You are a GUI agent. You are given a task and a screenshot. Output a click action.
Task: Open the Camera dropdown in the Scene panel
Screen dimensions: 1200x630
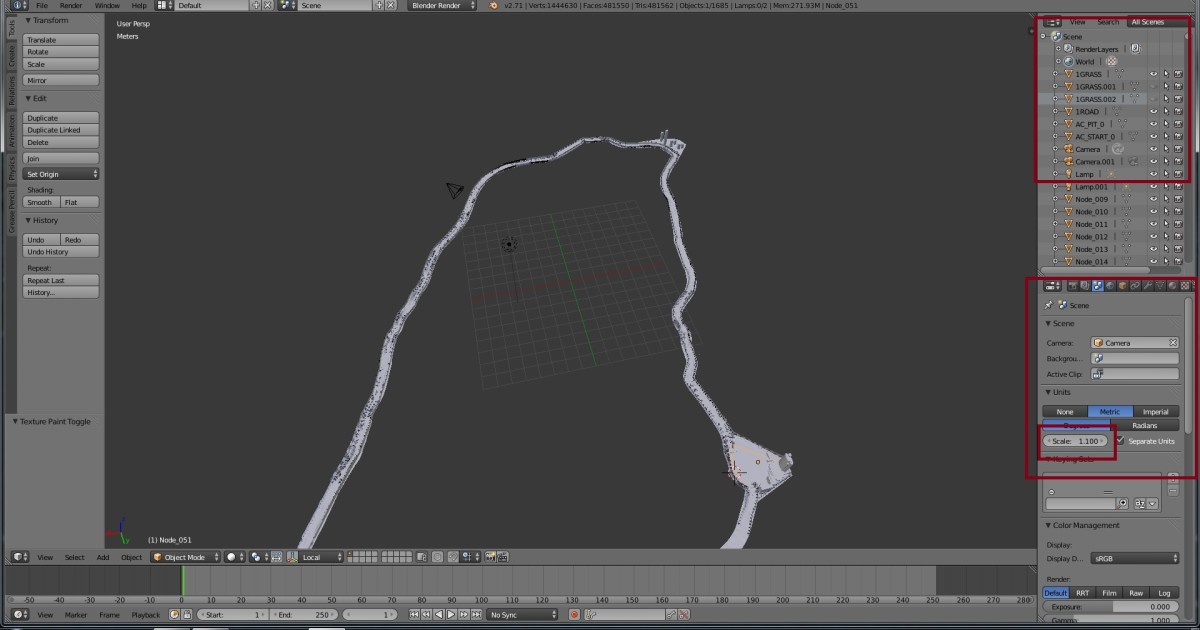tap(1133, 343)
